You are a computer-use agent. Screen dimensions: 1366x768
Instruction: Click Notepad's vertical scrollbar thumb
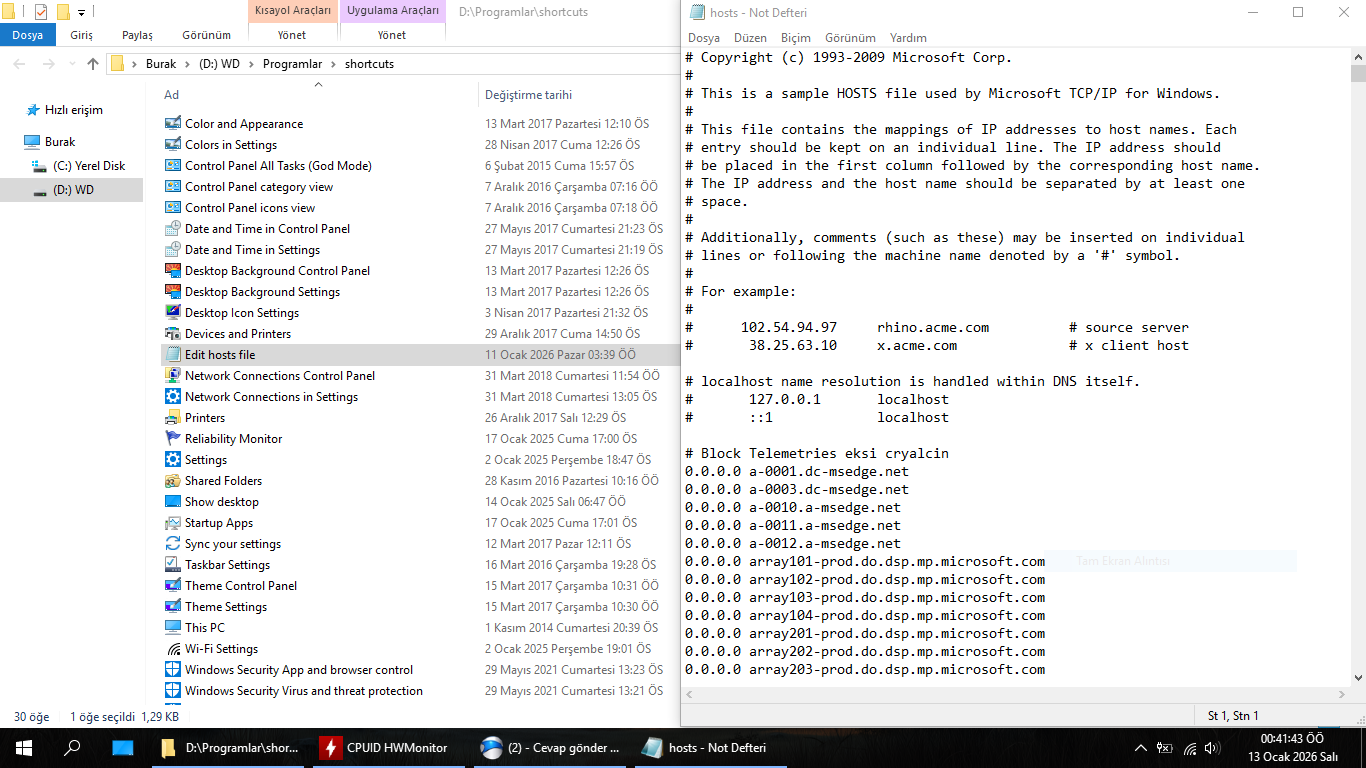(x=1357, y=73)
